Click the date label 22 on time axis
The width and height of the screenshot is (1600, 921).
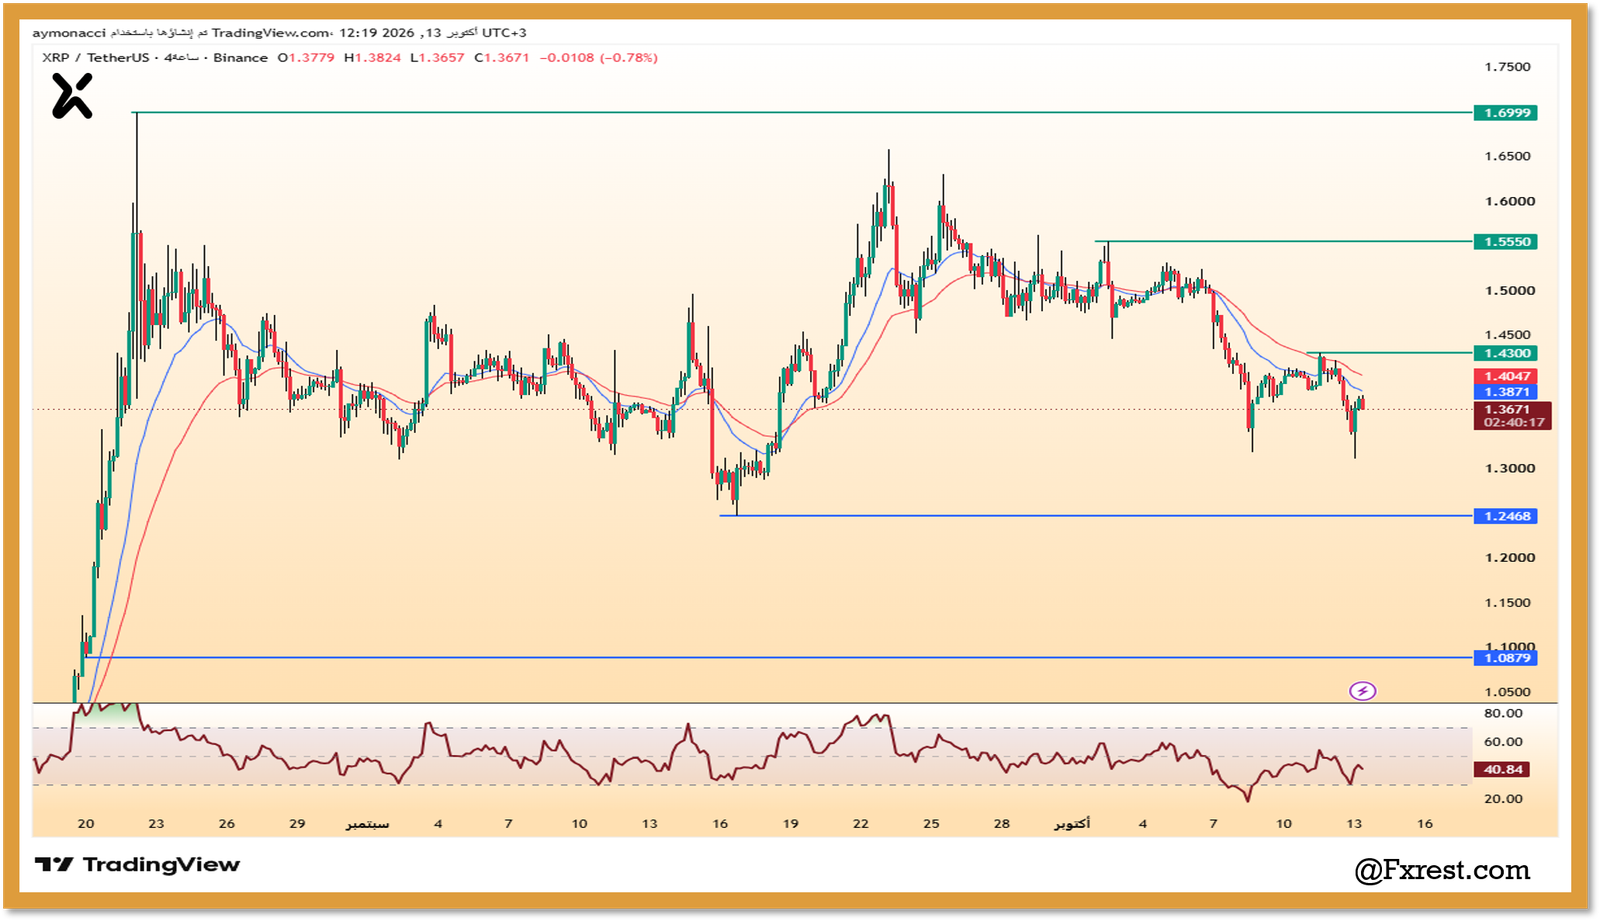861,824
